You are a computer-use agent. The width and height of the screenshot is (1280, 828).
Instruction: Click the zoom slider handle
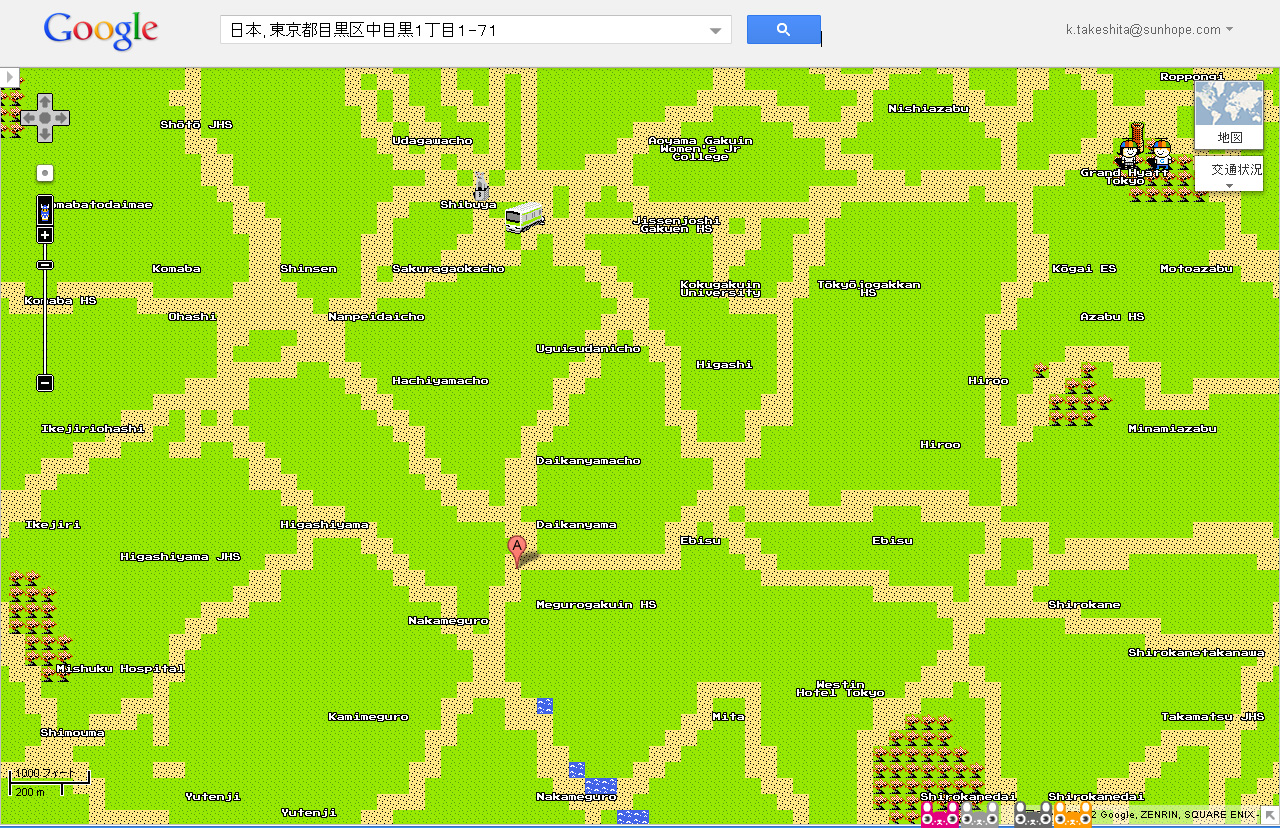point(45,265)
